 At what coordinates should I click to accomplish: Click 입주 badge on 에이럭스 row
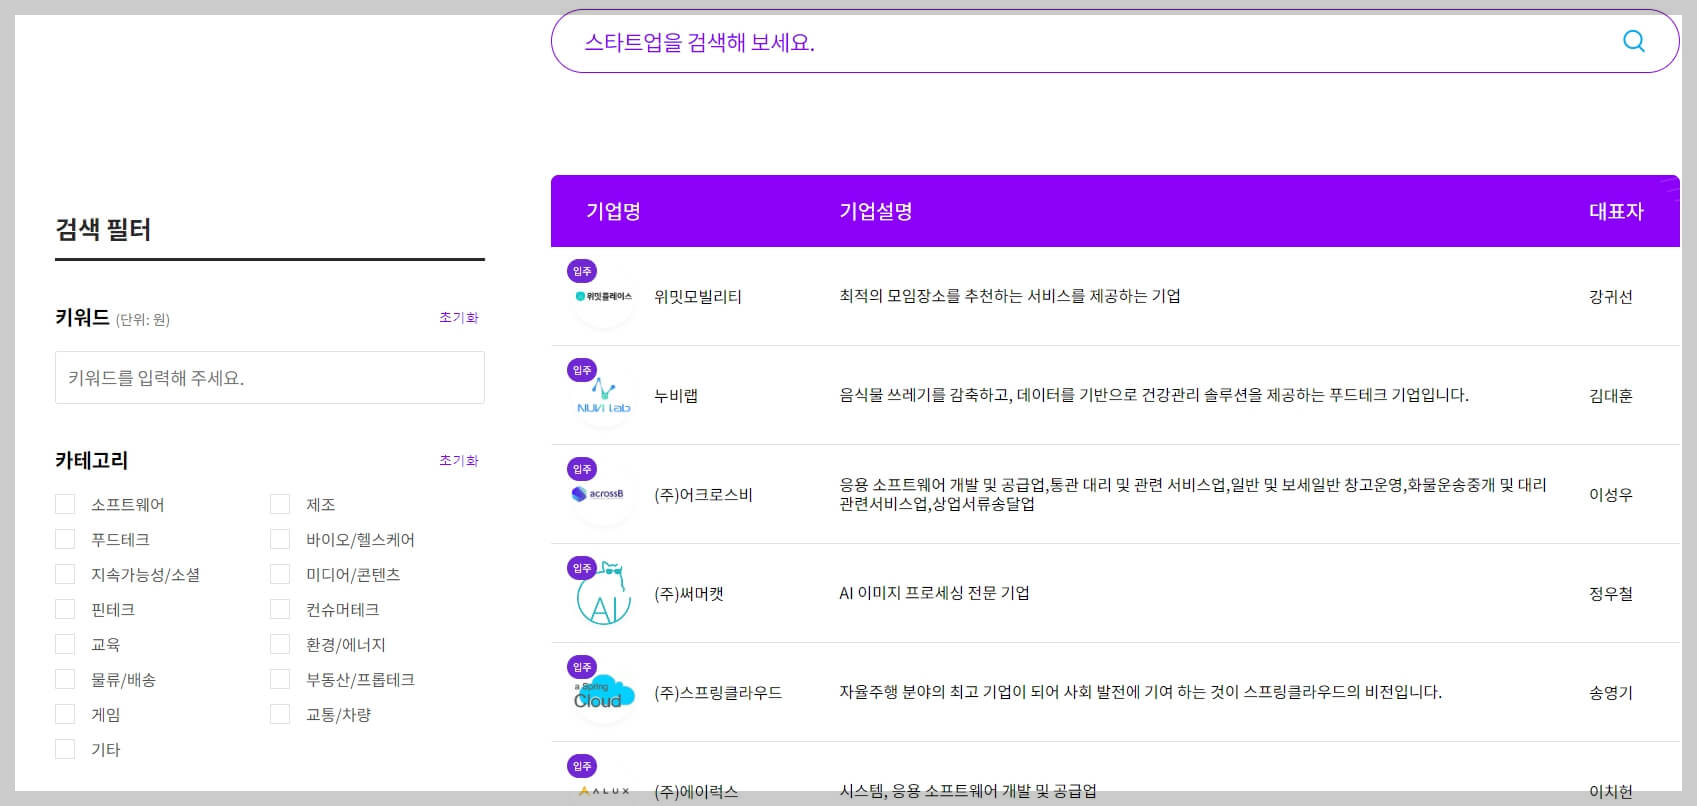(x=582, y=766)
